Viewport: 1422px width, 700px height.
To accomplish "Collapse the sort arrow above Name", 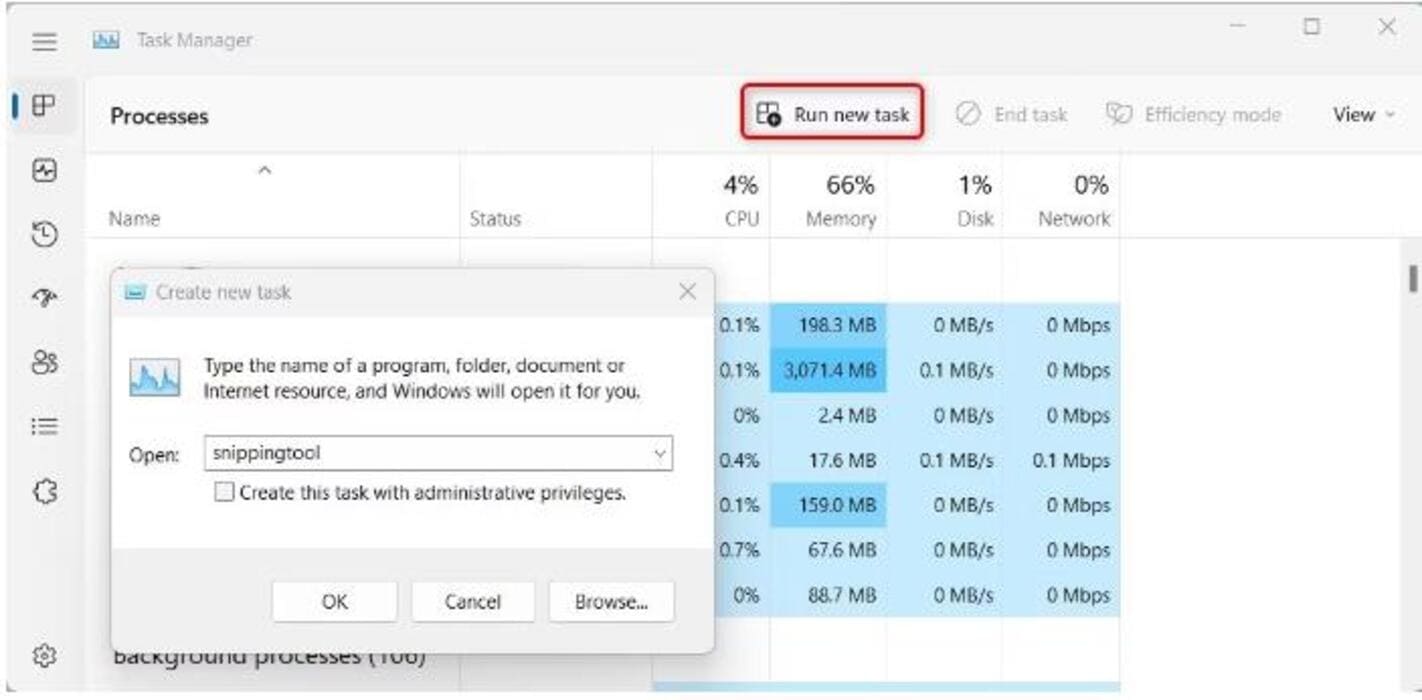I will (x=265, y=171).
